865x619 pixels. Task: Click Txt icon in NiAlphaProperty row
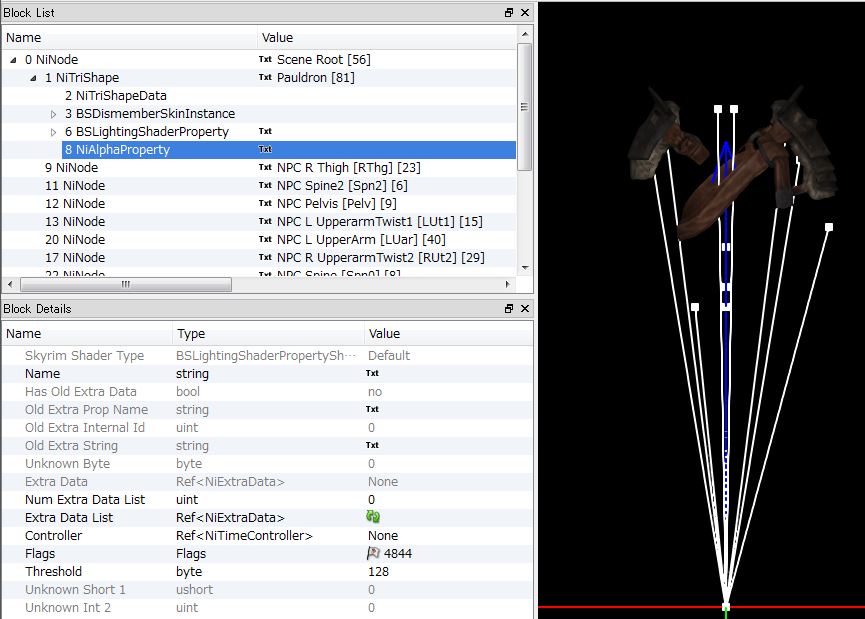click(x=265, y=150)
